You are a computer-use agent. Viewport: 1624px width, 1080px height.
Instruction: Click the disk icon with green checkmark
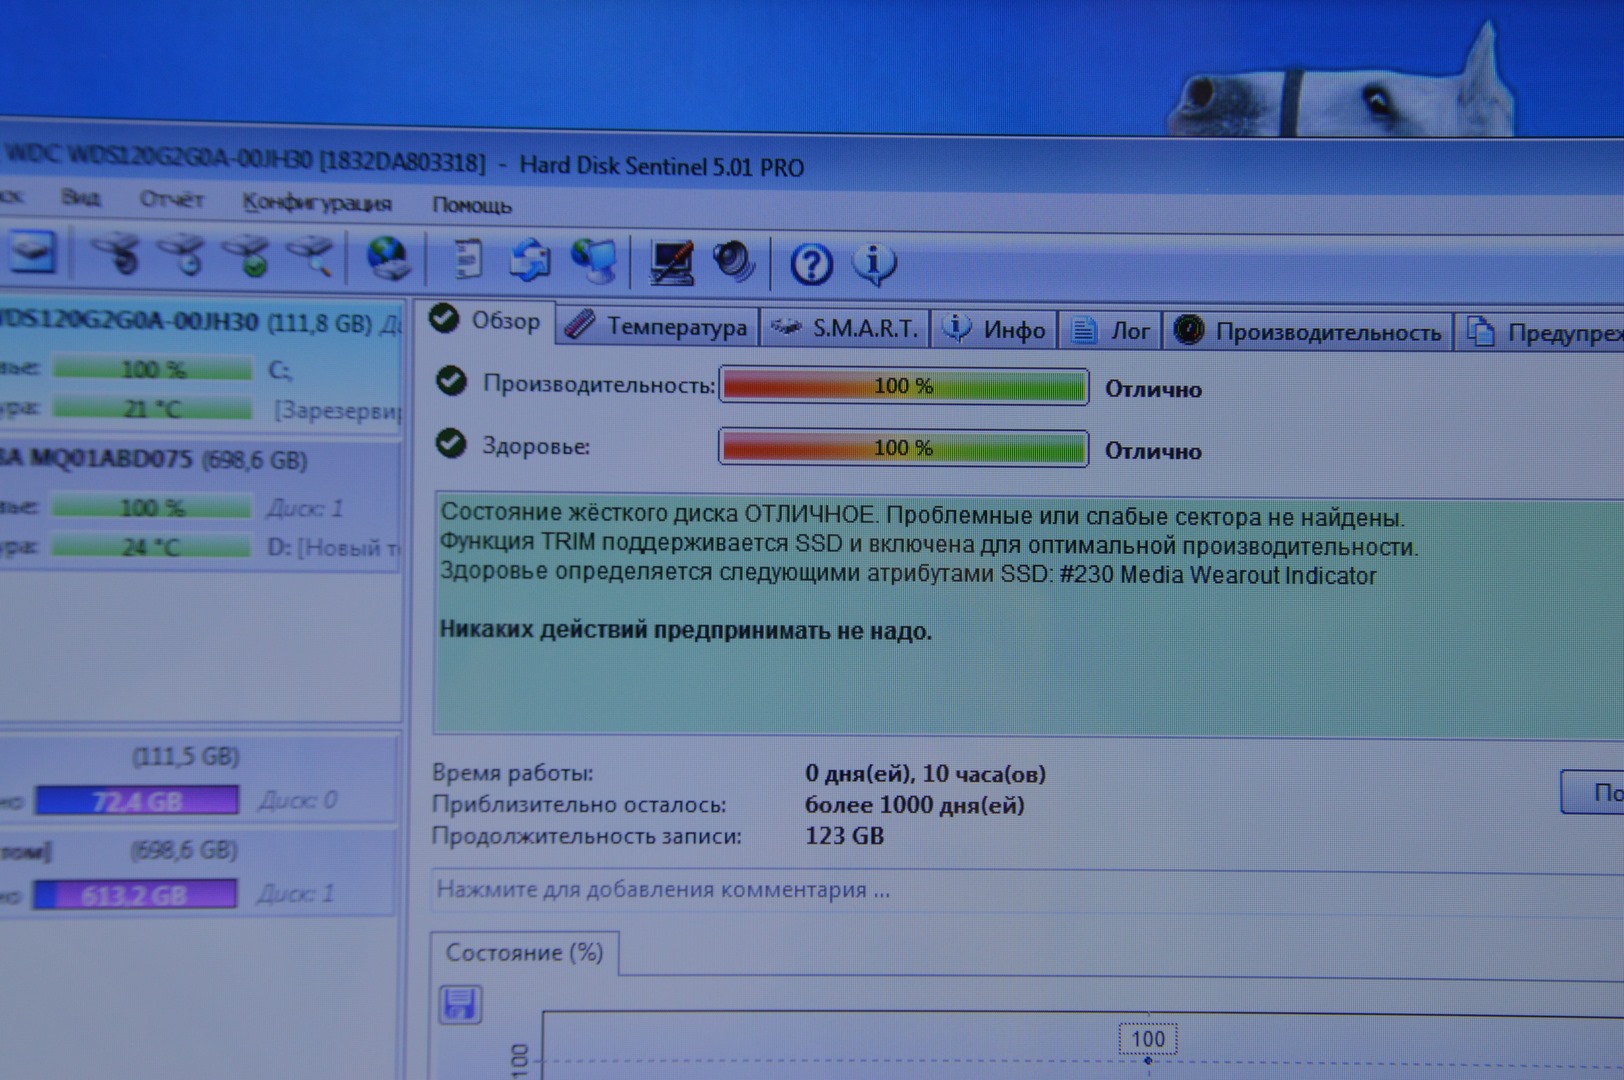tap(247, 256)
